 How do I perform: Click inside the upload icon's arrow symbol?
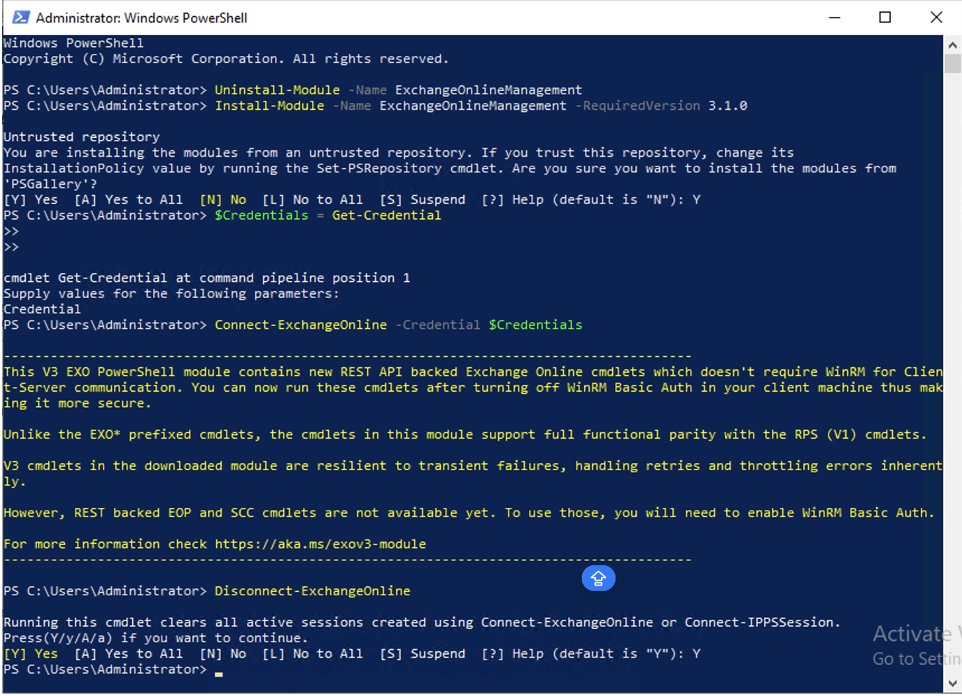click(598, 578)
